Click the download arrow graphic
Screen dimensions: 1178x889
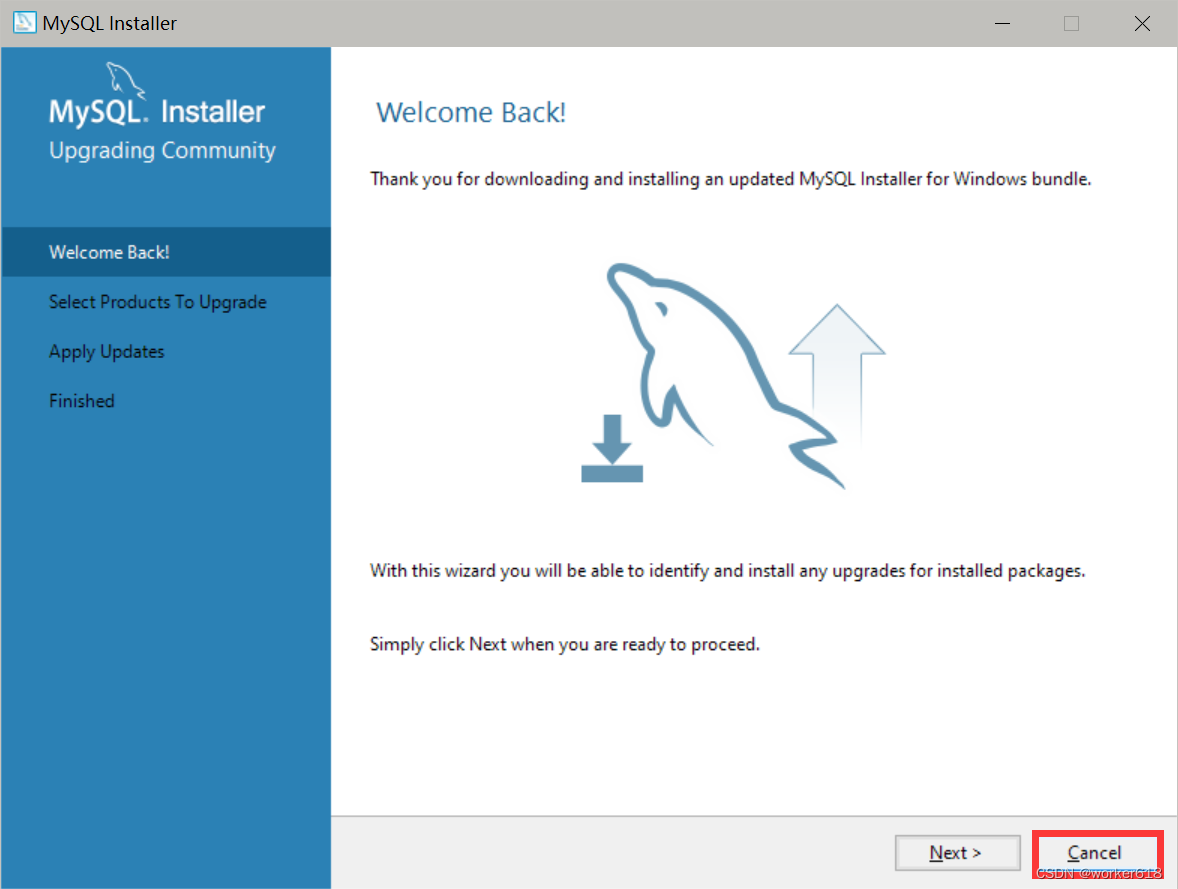pos(612,448)
